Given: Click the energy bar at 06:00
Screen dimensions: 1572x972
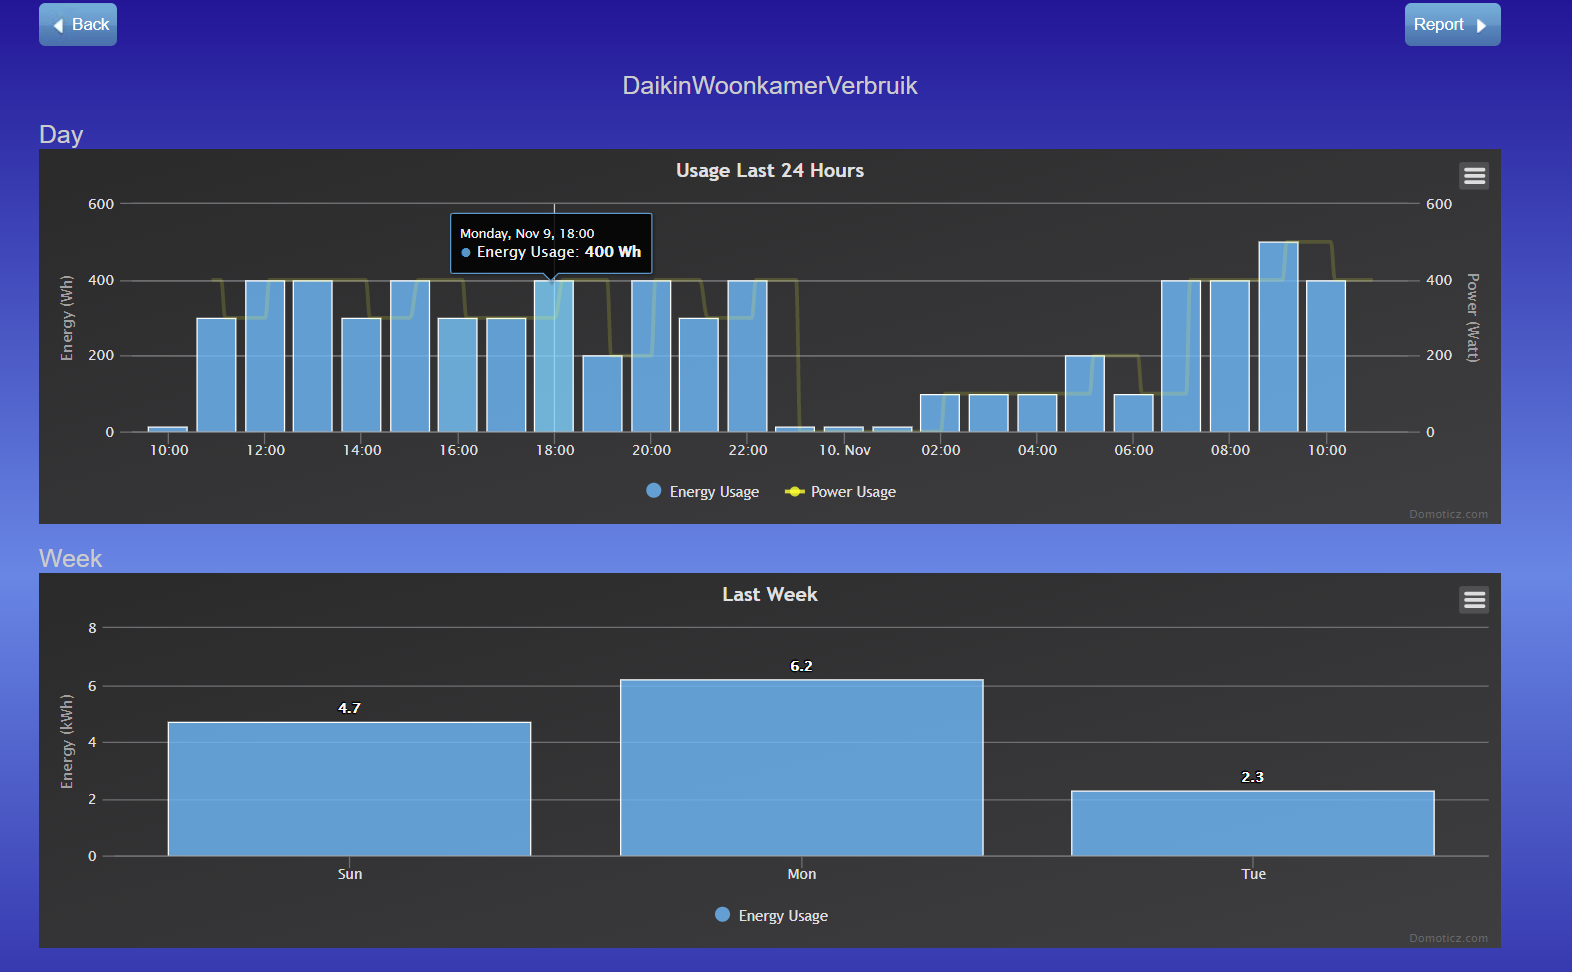Looking at the screenshot, I should pos(1133,413).
